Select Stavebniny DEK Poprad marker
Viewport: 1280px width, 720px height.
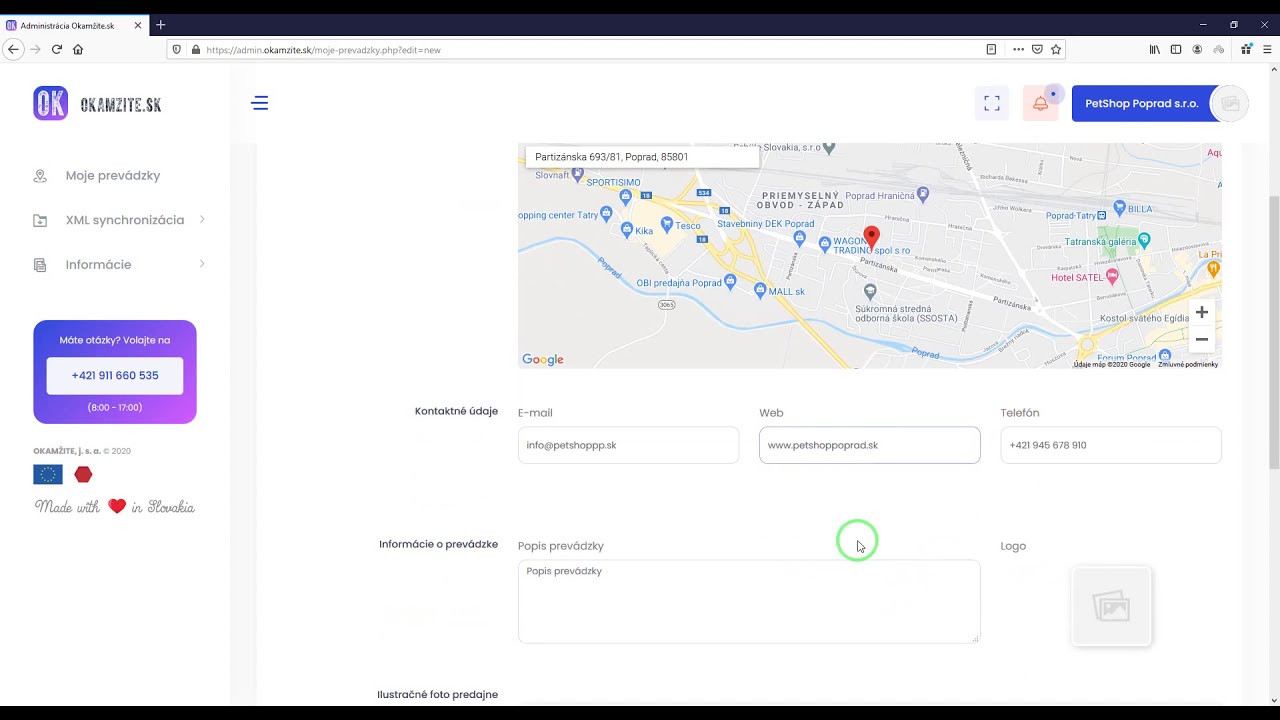799,237
